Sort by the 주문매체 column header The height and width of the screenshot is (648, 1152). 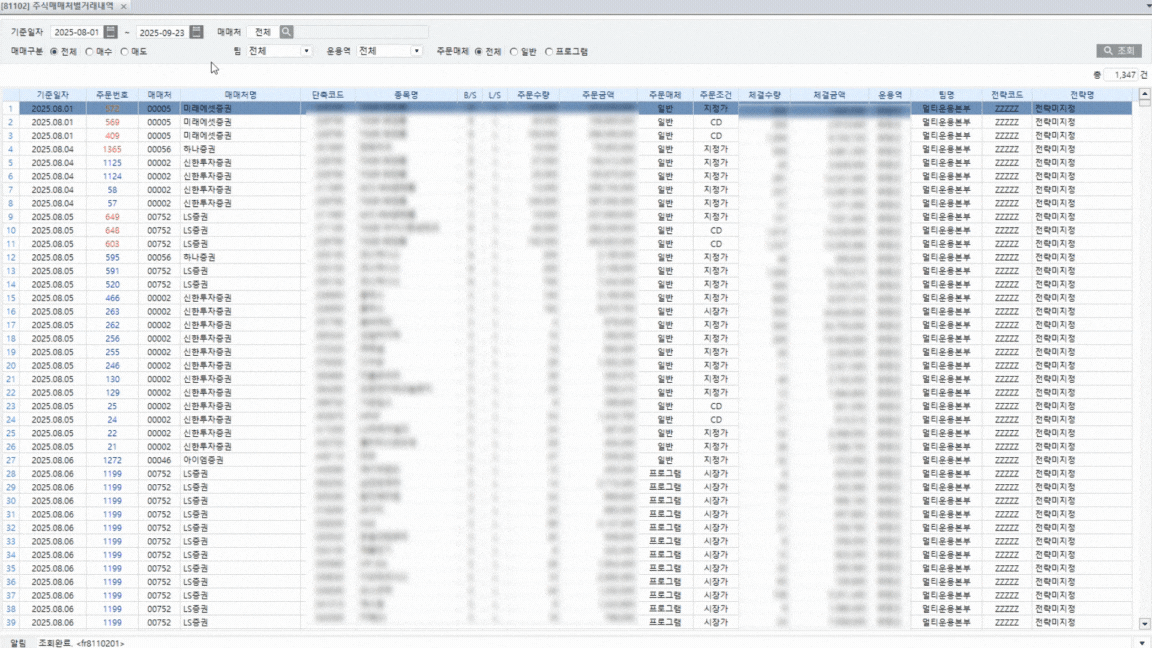click(x=665, y=95)
